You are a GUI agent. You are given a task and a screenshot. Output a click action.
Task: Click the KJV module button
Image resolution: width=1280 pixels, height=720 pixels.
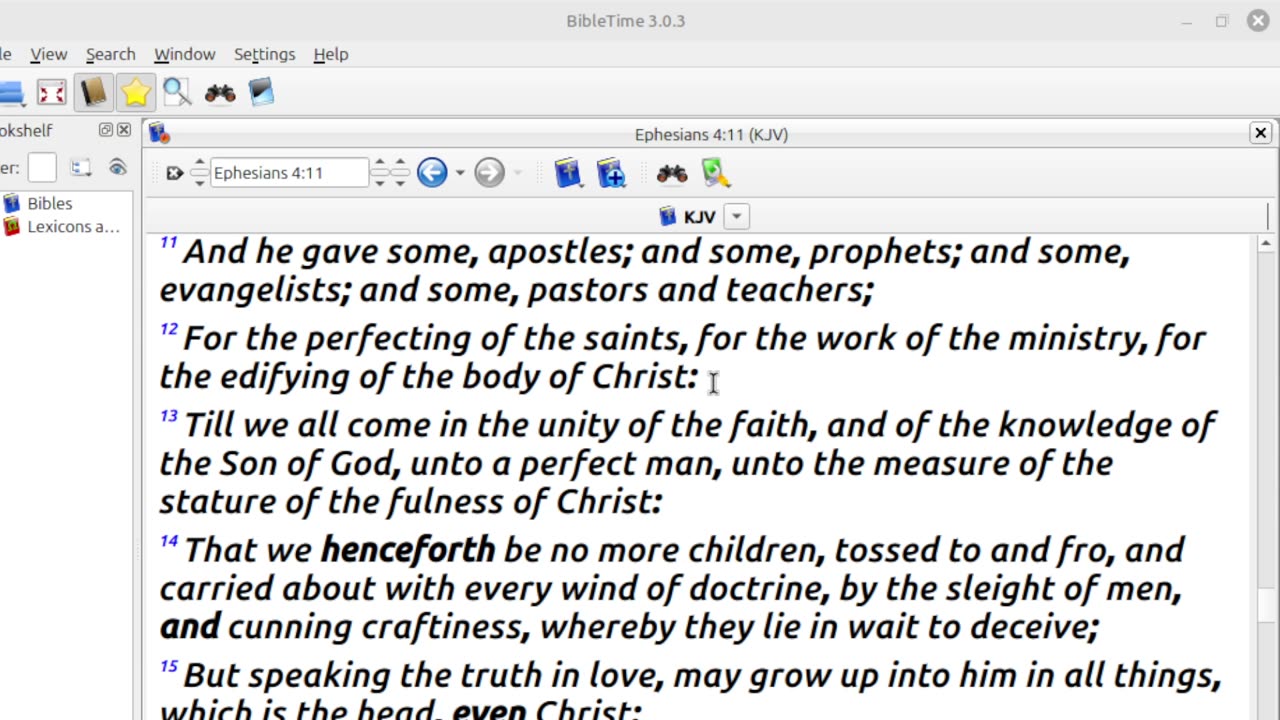click(x=688, y=216)
